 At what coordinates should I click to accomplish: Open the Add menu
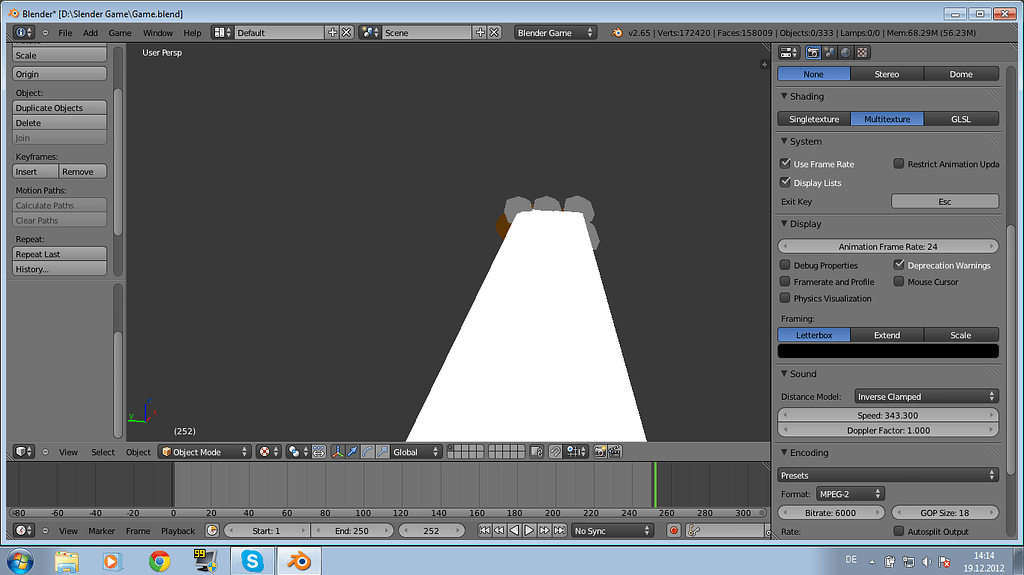[x=90, y=33]
